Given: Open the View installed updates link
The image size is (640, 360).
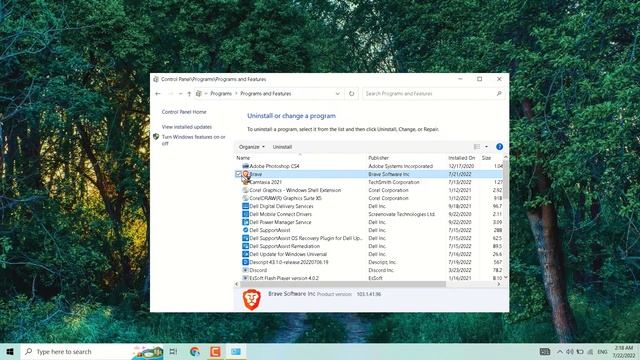Looking at the screenshot, I should tap(187, 127).
